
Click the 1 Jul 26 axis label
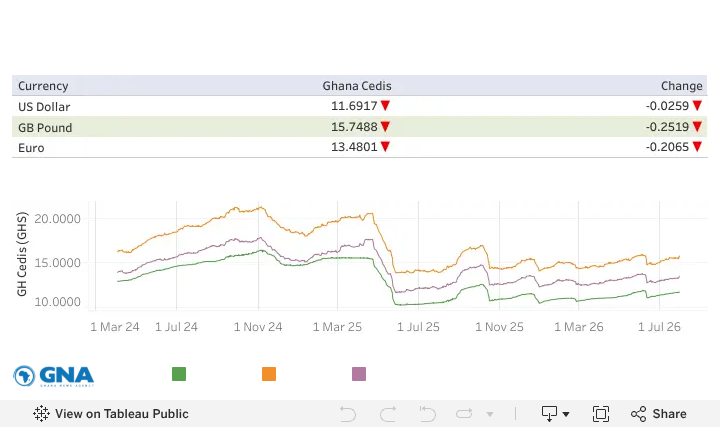tap(659, 327)
